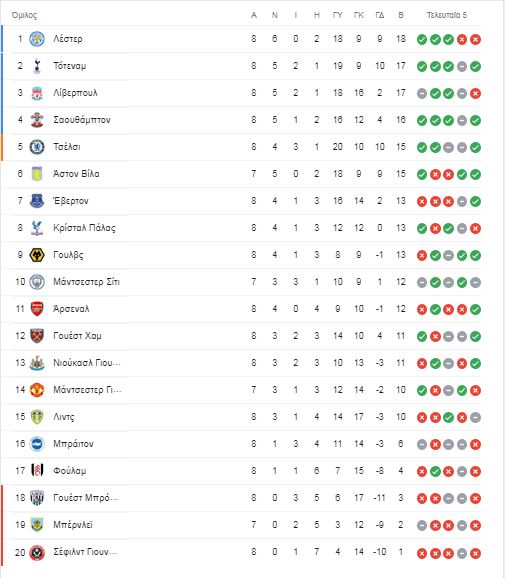Click the Sheffield United crest icon

pyautogui.click(x=37, y=553)
